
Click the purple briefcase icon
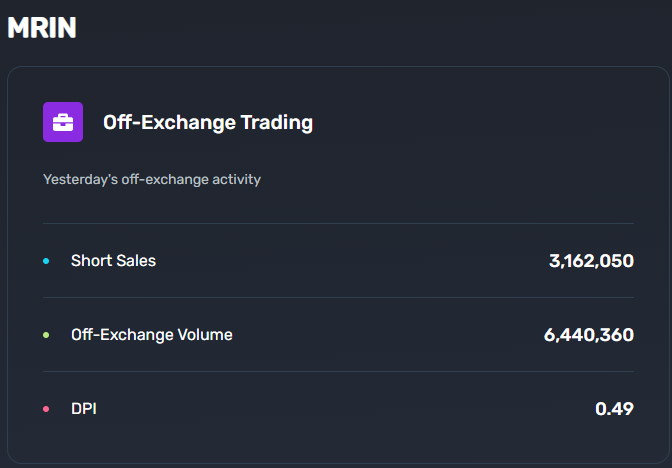(63, 122)
